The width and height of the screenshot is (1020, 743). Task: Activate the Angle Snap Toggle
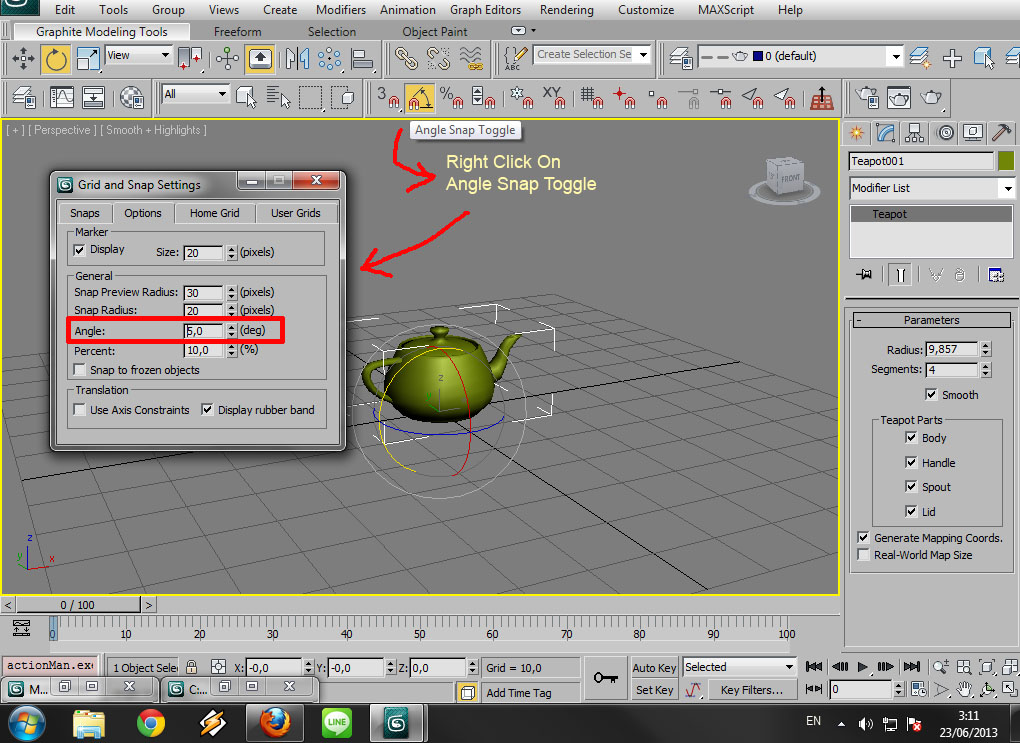[x=420, y=98]
